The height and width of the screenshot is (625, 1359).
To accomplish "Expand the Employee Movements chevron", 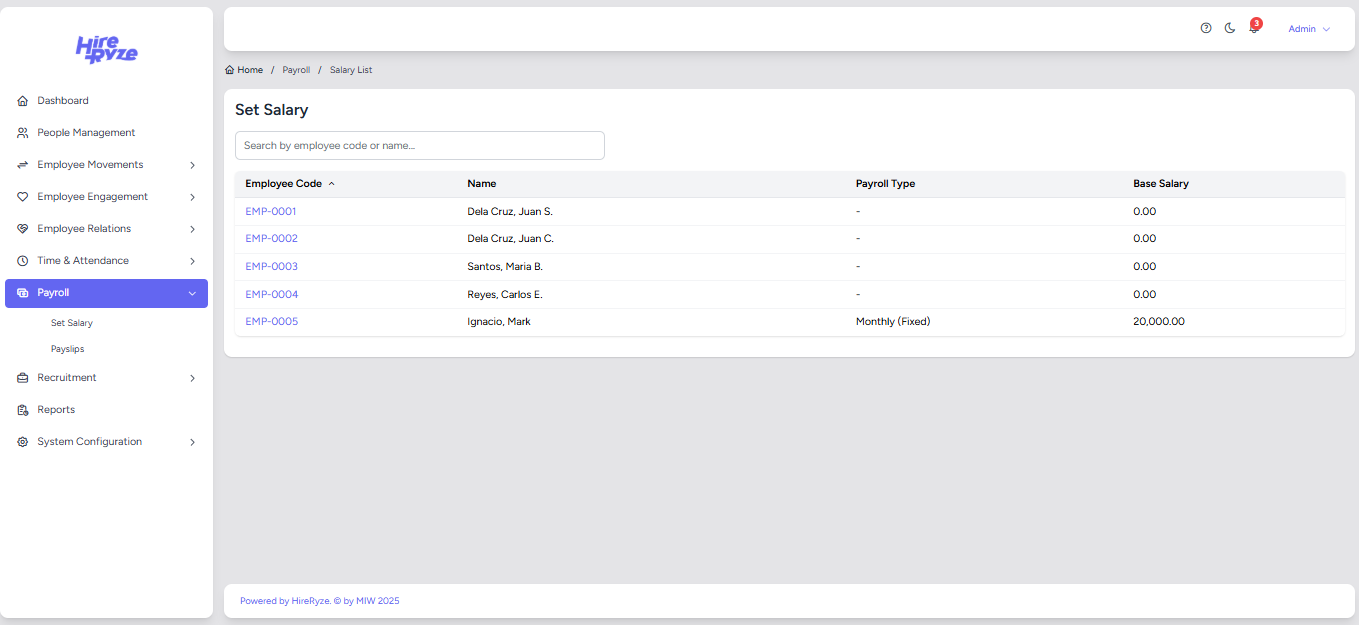I will pyautogui.click(x=192, y=165).
